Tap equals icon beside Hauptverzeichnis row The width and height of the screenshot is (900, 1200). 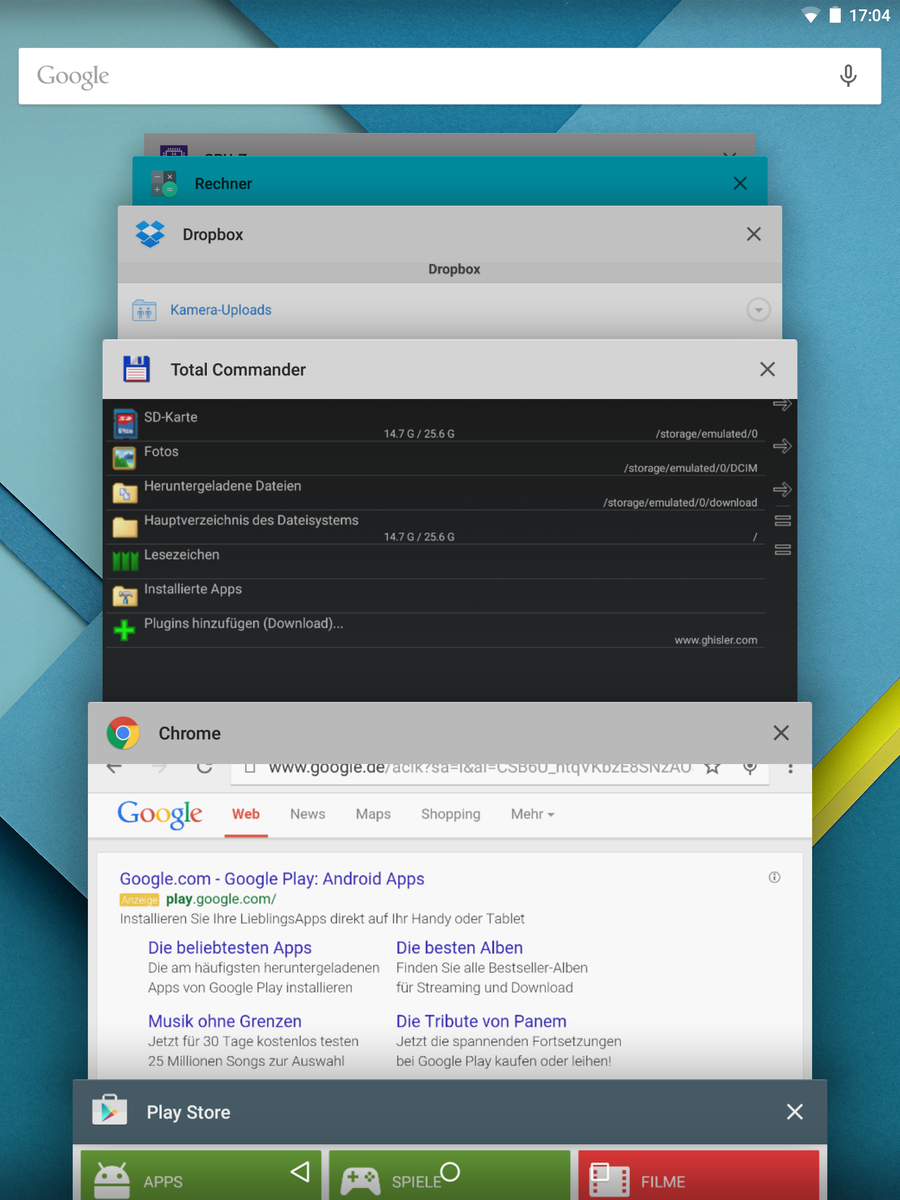[782, 520]
